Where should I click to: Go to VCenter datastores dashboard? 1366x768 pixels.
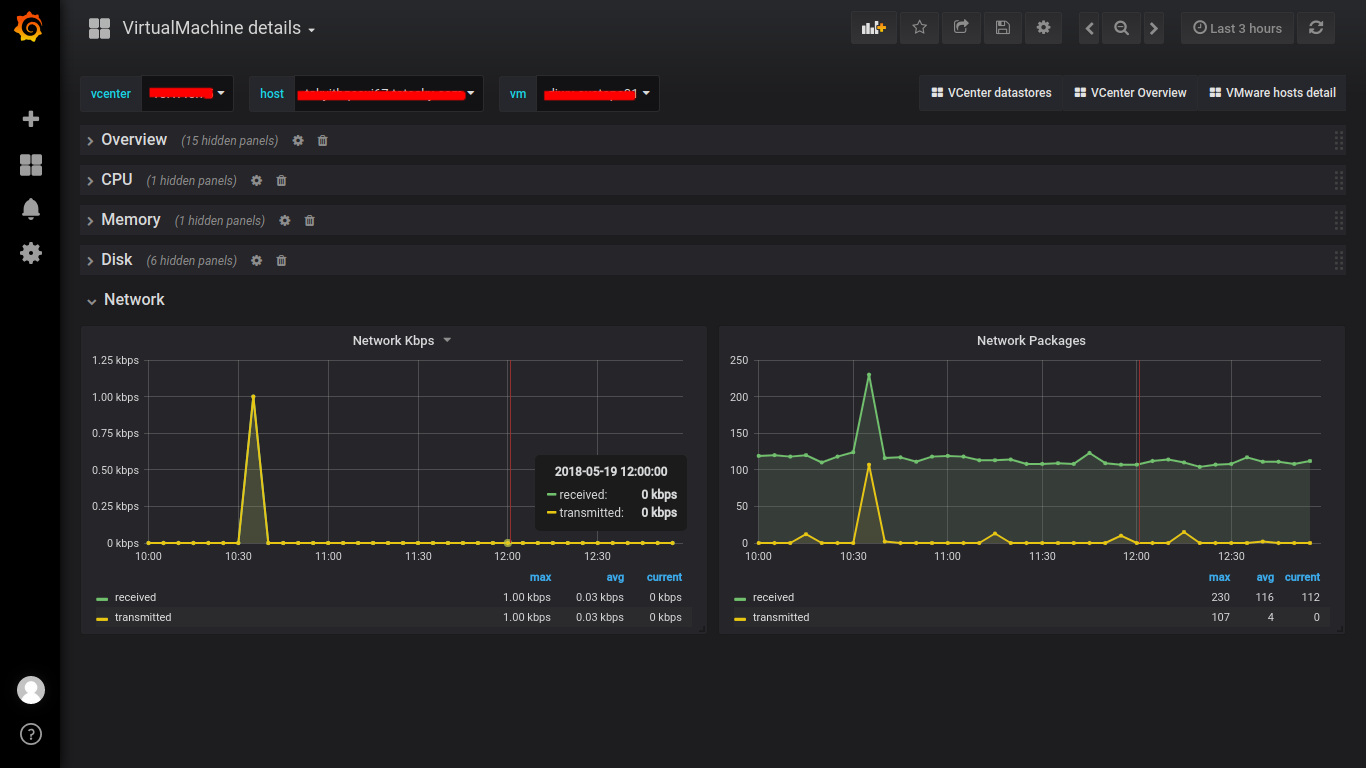coord(991,93)
